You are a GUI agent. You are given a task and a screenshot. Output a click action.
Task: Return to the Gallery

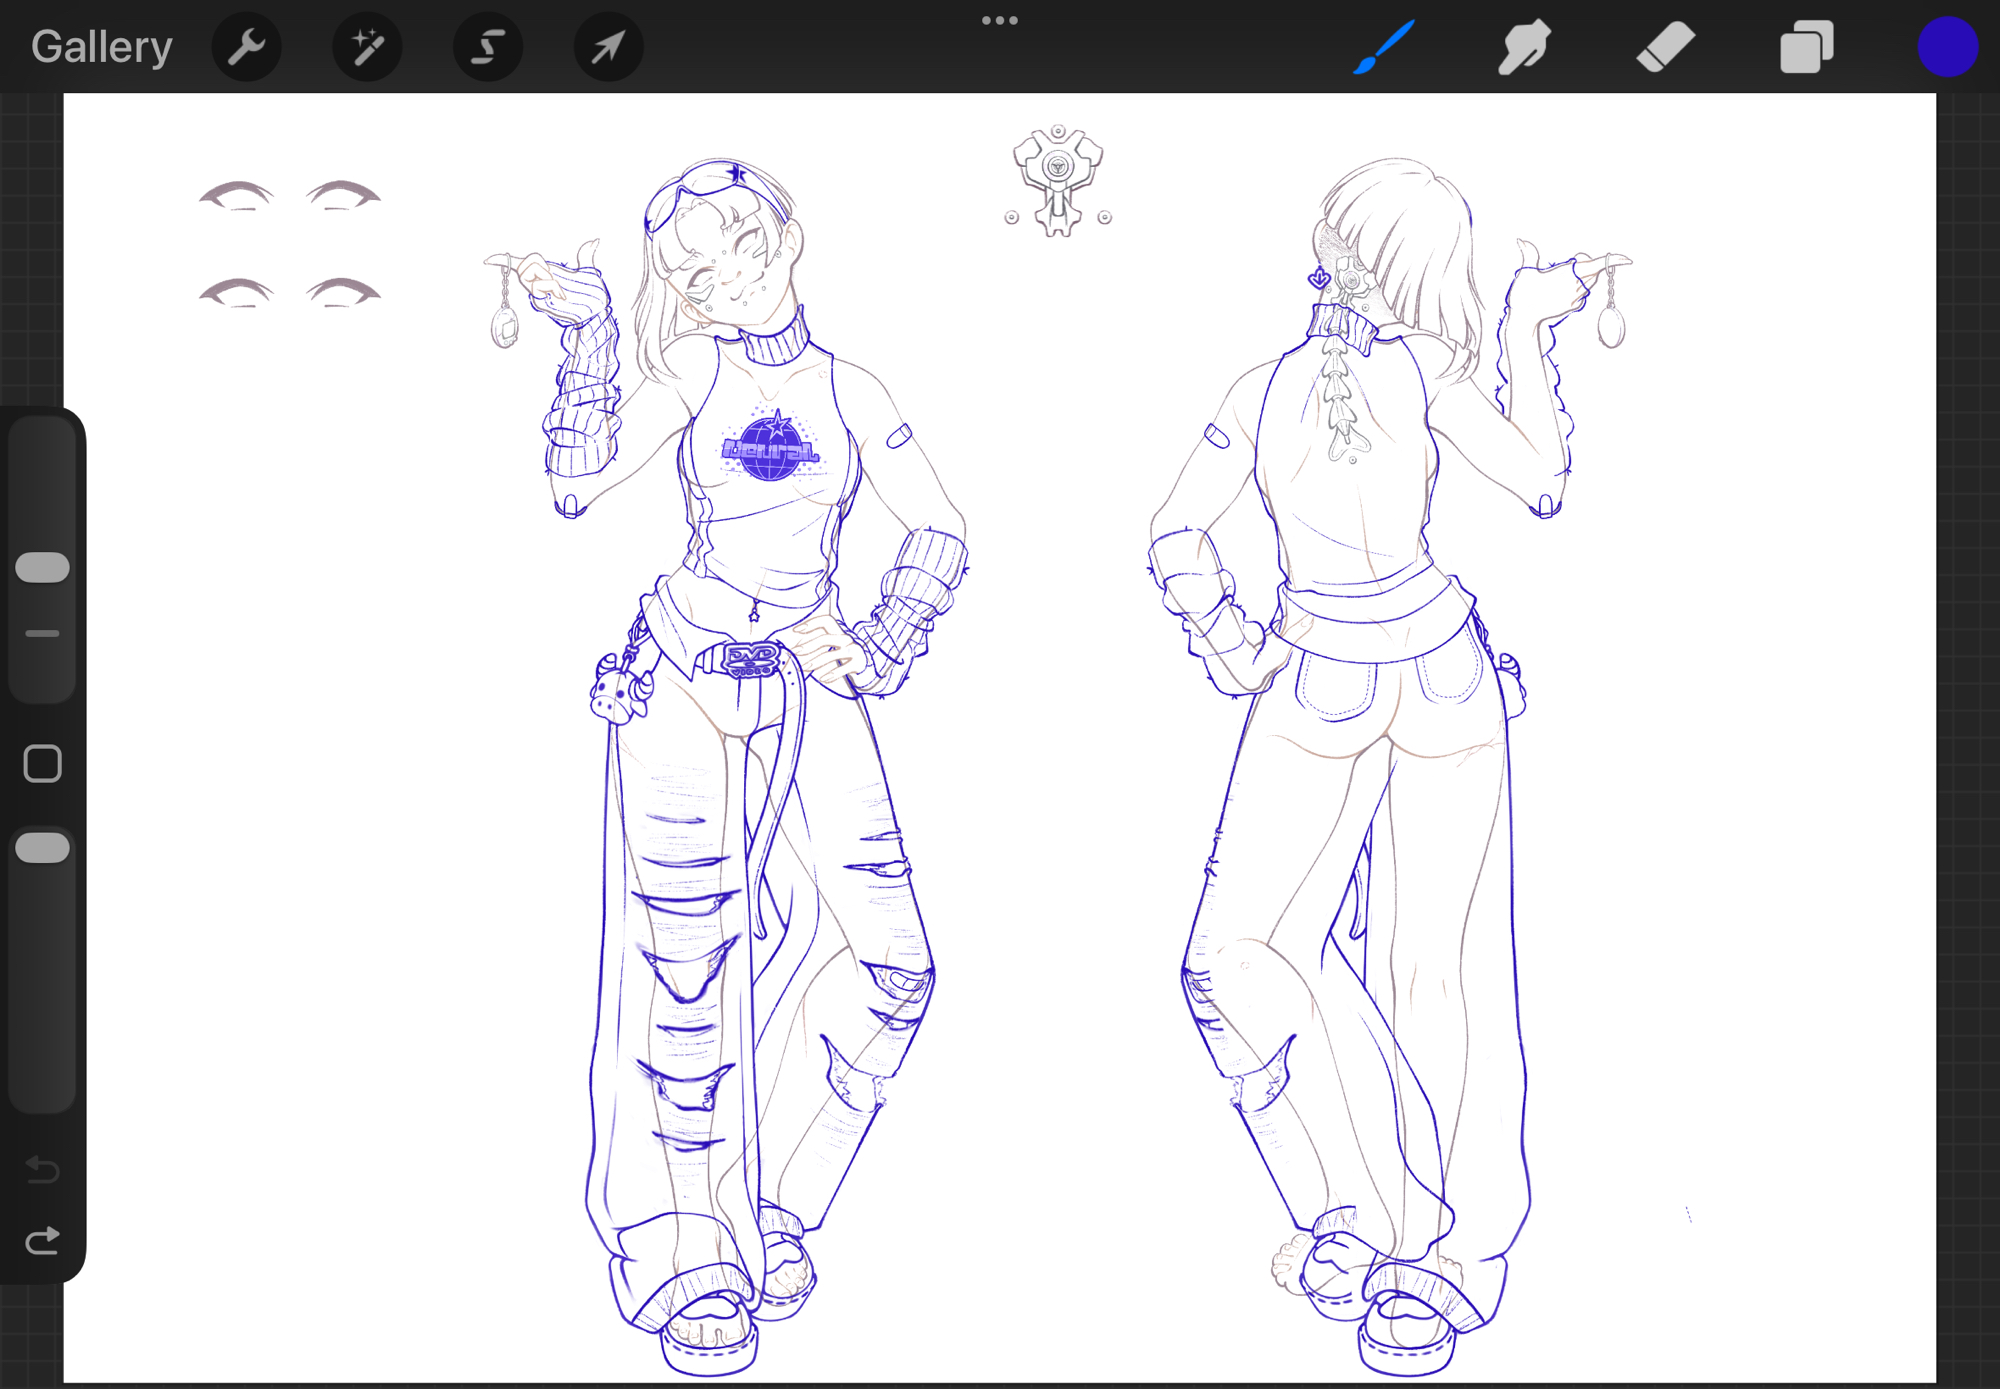pos(102,47)
